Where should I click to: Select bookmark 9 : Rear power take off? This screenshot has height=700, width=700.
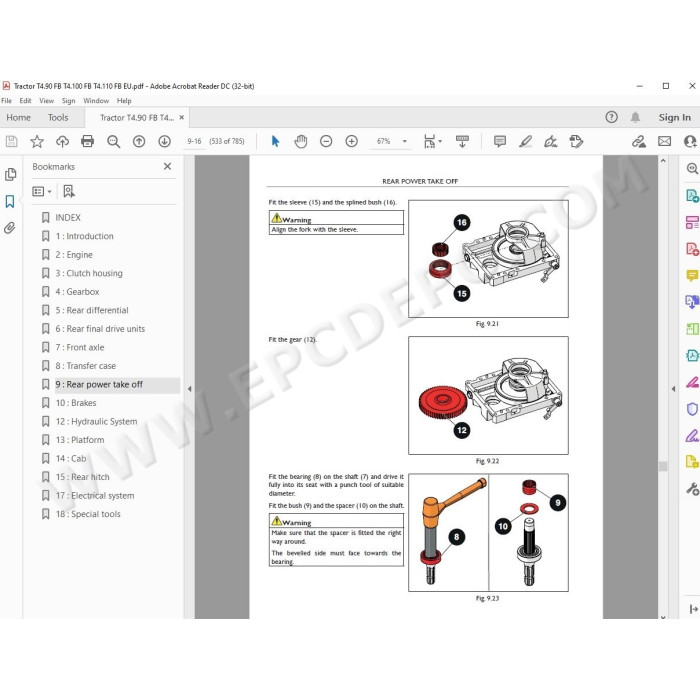[99, 384]
